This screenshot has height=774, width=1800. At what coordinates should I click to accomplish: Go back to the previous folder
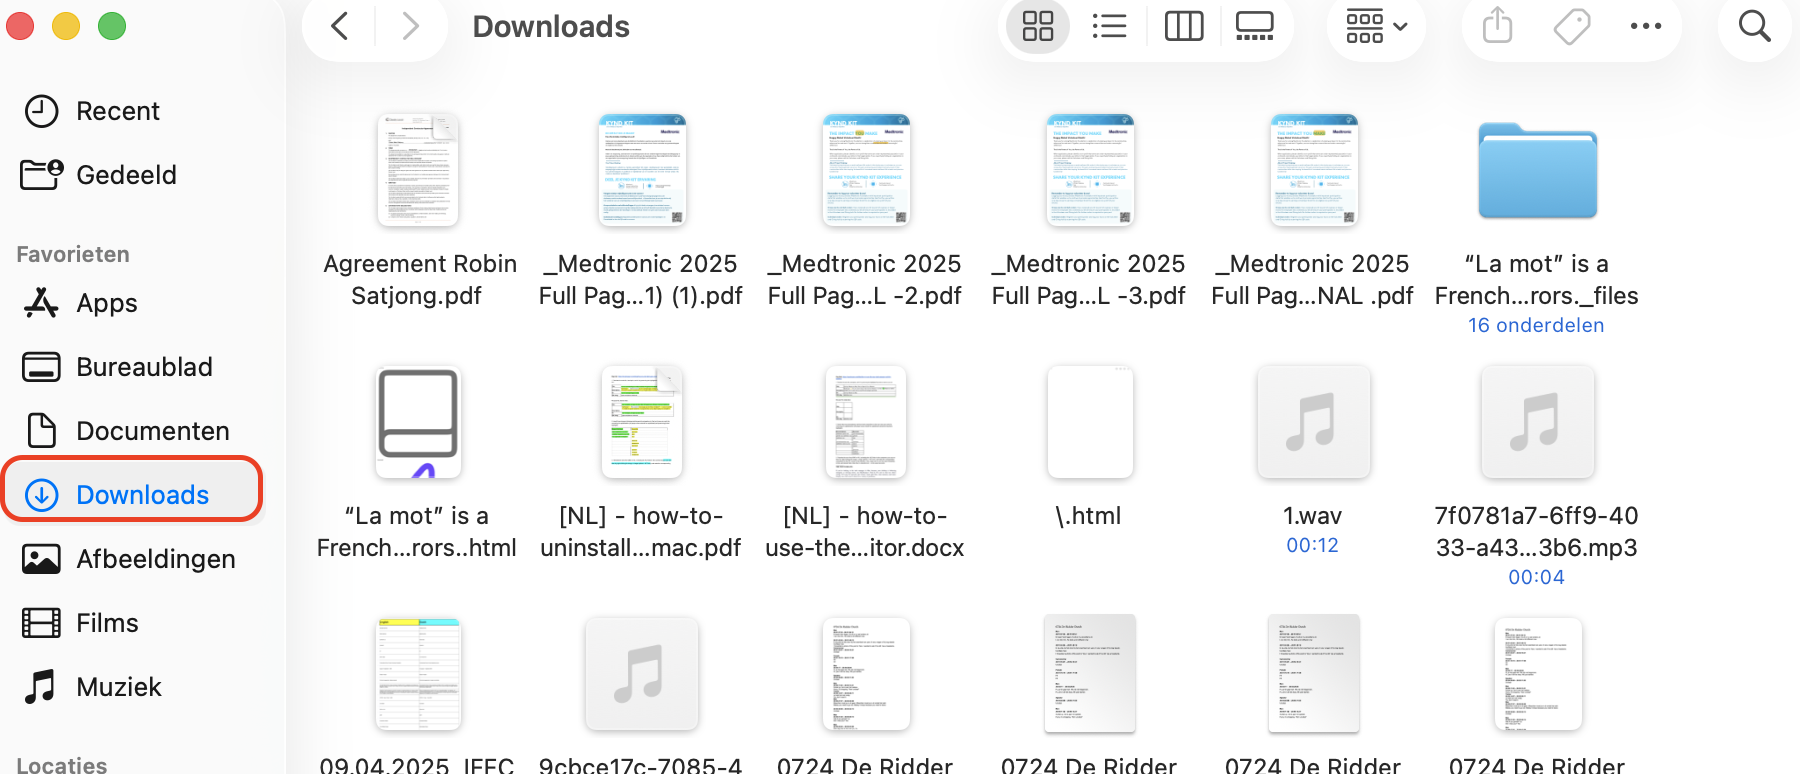click(x=340, y=26)
